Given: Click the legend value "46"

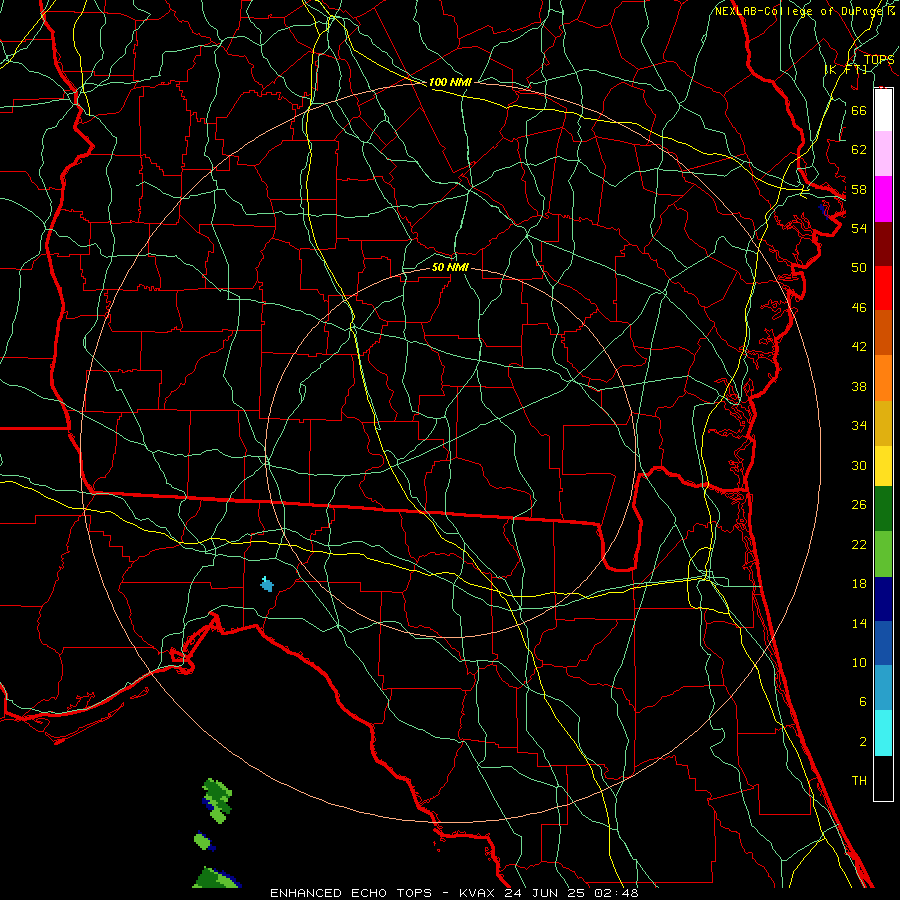Looking at the screenshot, I should (x=859, y=308).
